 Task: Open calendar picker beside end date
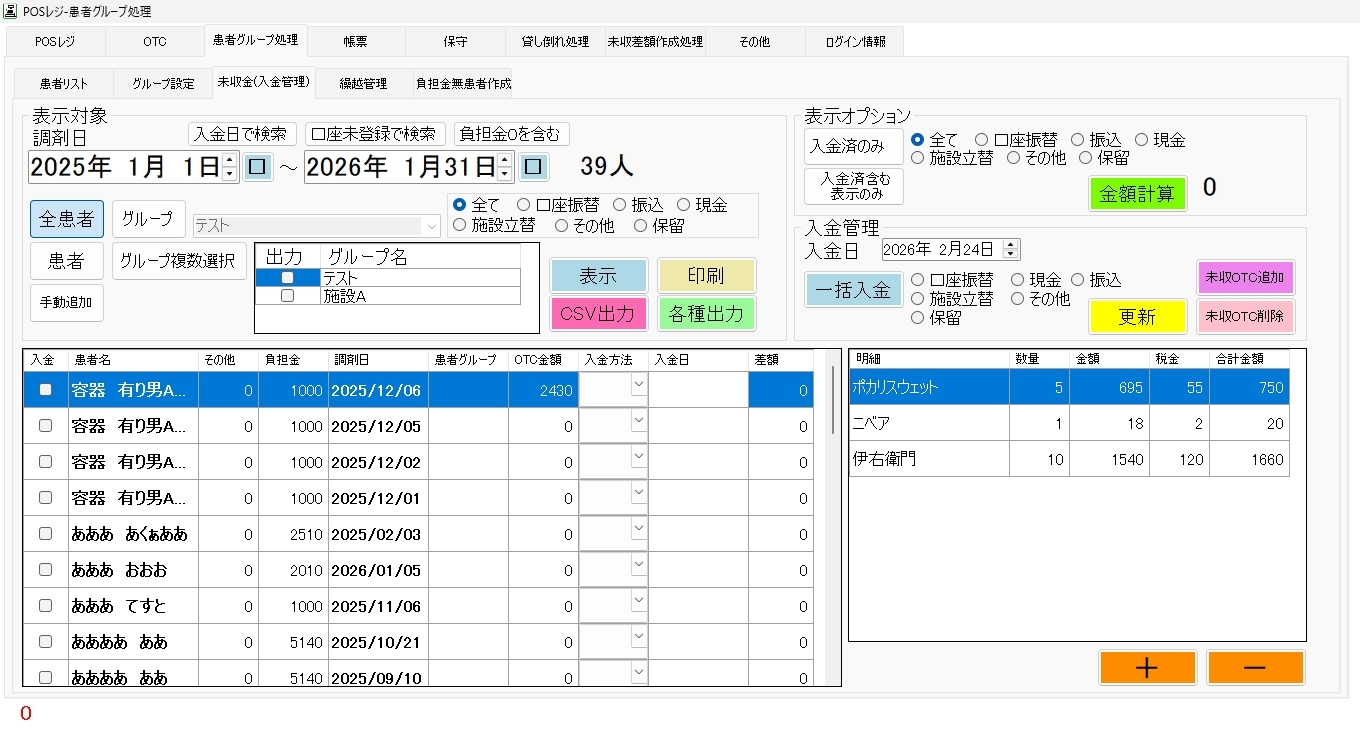pos(534,166)
